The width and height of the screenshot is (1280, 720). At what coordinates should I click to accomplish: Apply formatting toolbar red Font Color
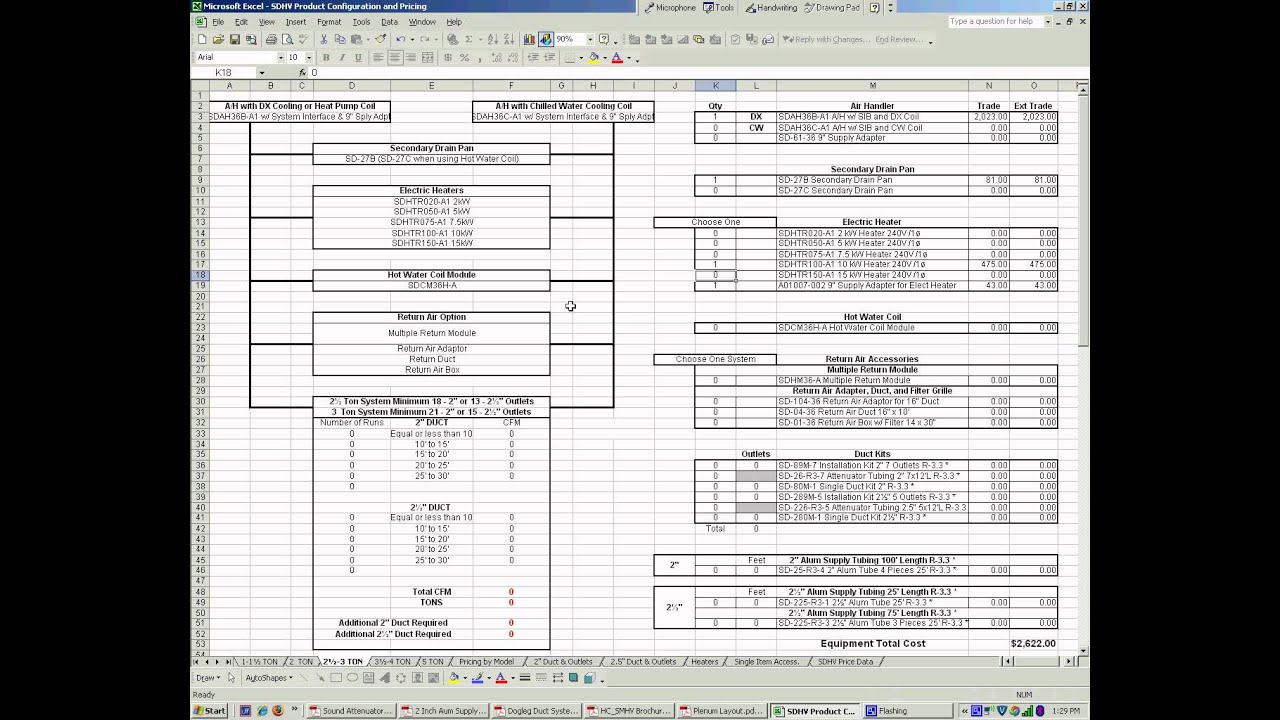(616, 57)
